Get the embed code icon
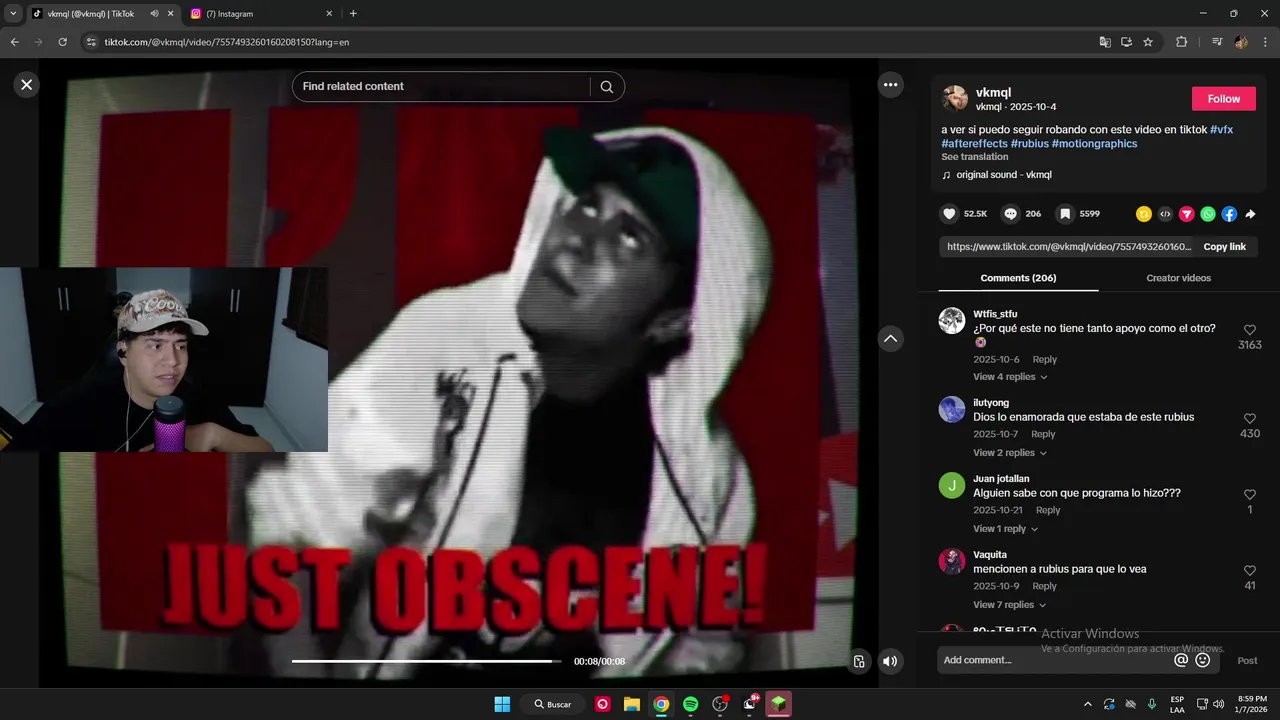 (x=1165, y=214)
